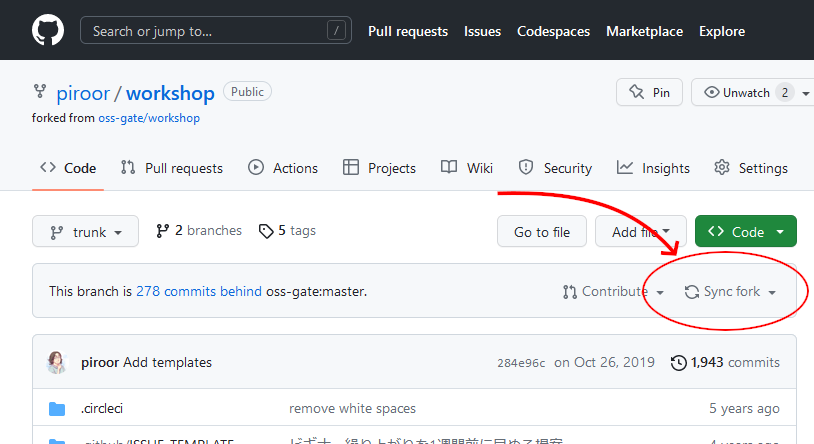Click the Oct 26, 2019 commit date

pos(604,362)
